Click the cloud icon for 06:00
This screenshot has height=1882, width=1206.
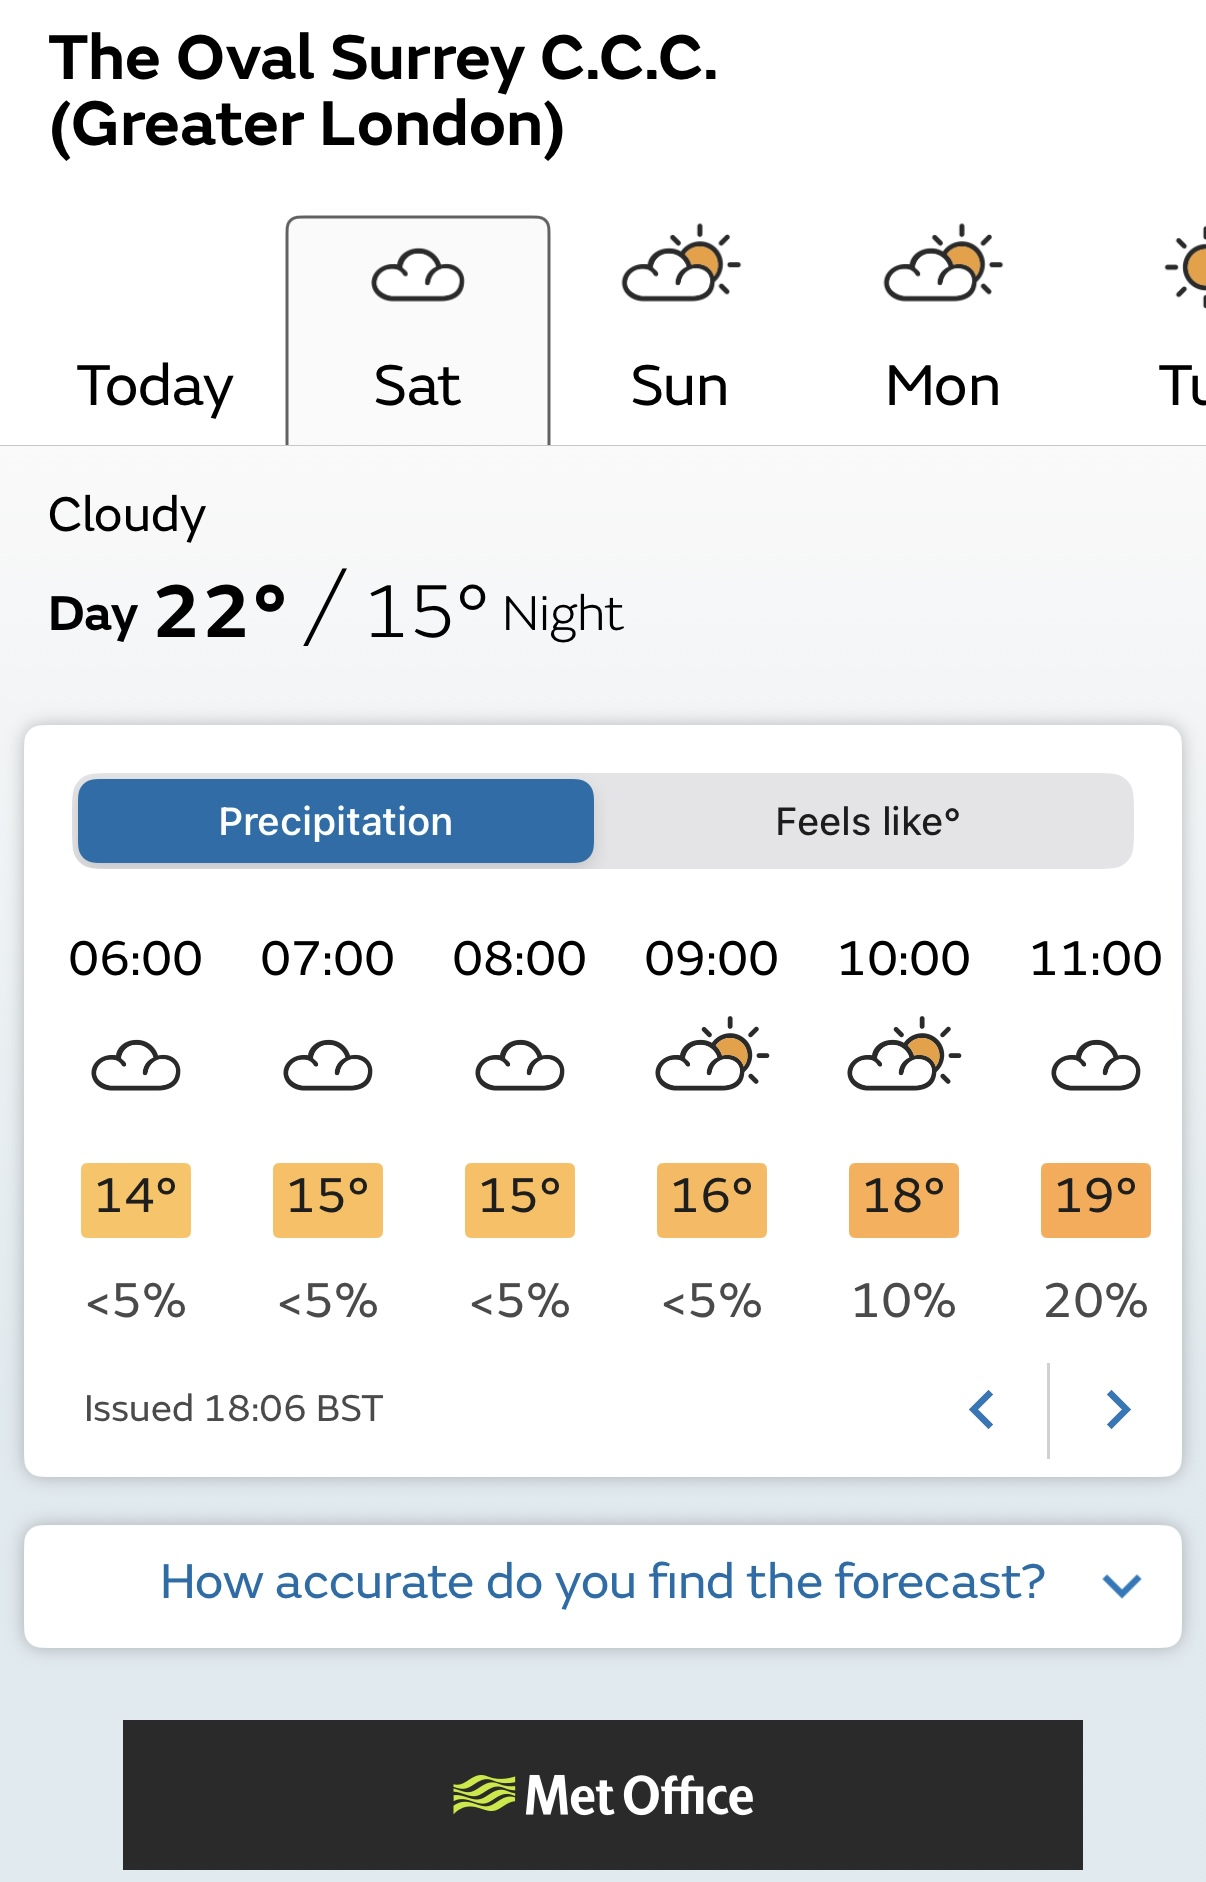coord(136,1065)
